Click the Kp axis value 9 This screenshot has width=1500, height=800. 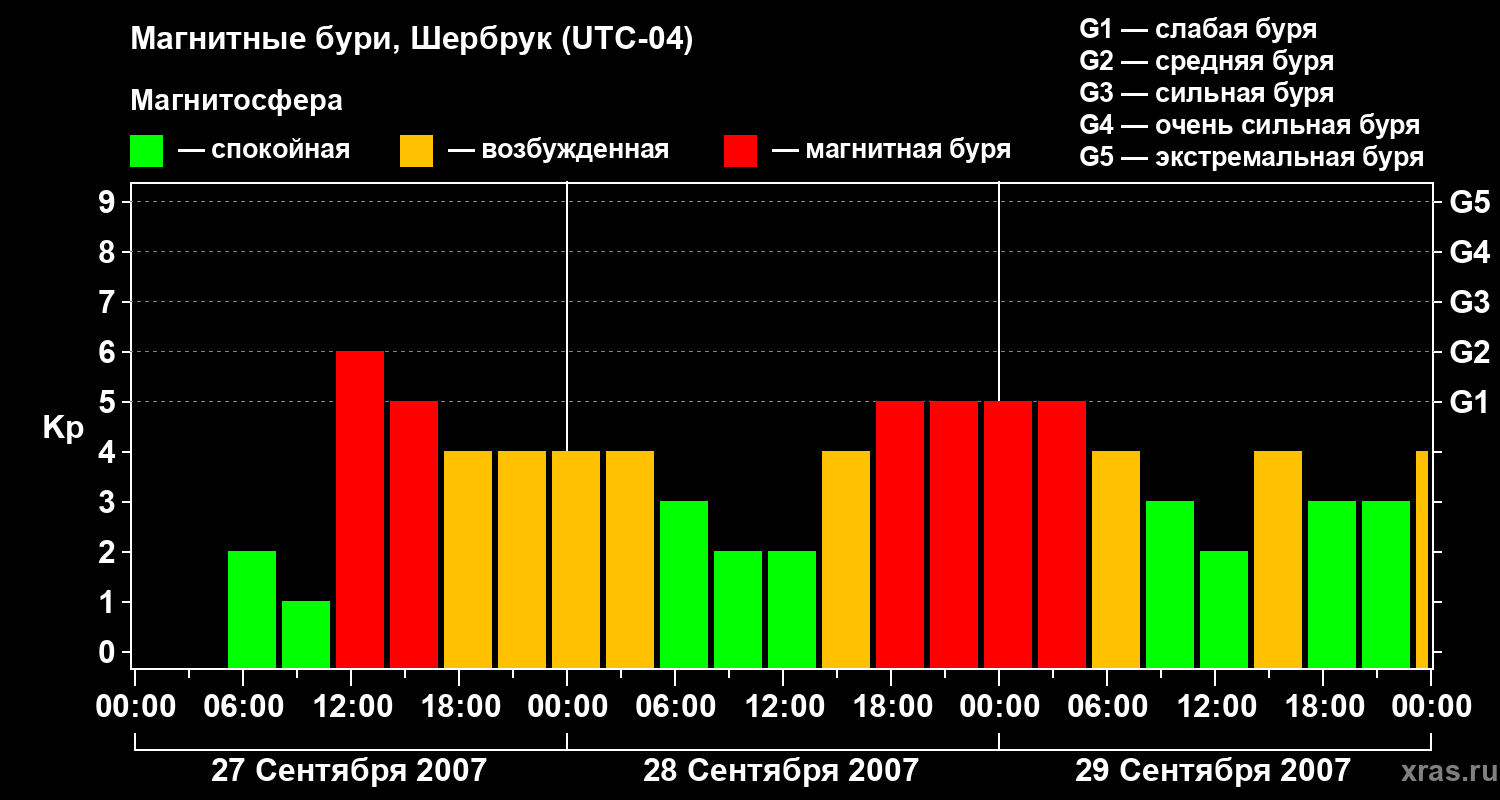pos(109,202)
